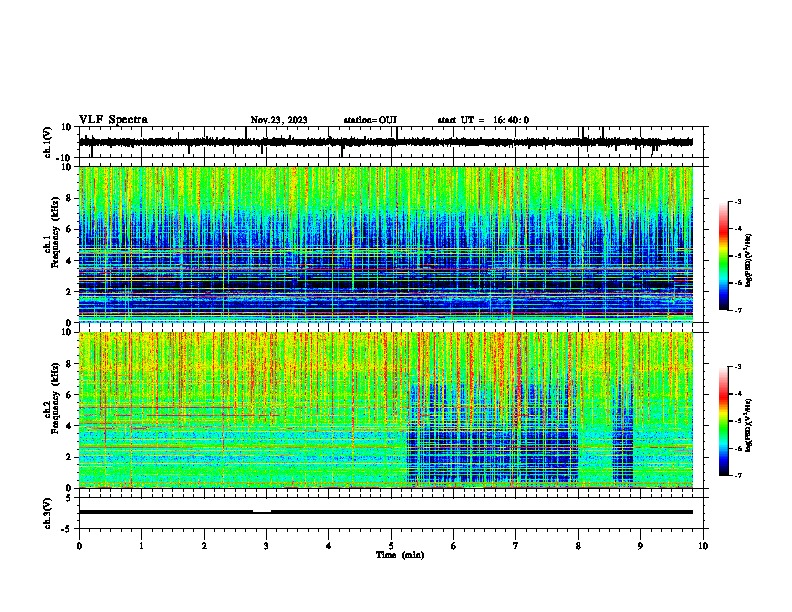This screenshot has height=612, width=792.
Task: Click the ch.1 "Frequency (kHz)" axis label
Action: click(55, 232)
